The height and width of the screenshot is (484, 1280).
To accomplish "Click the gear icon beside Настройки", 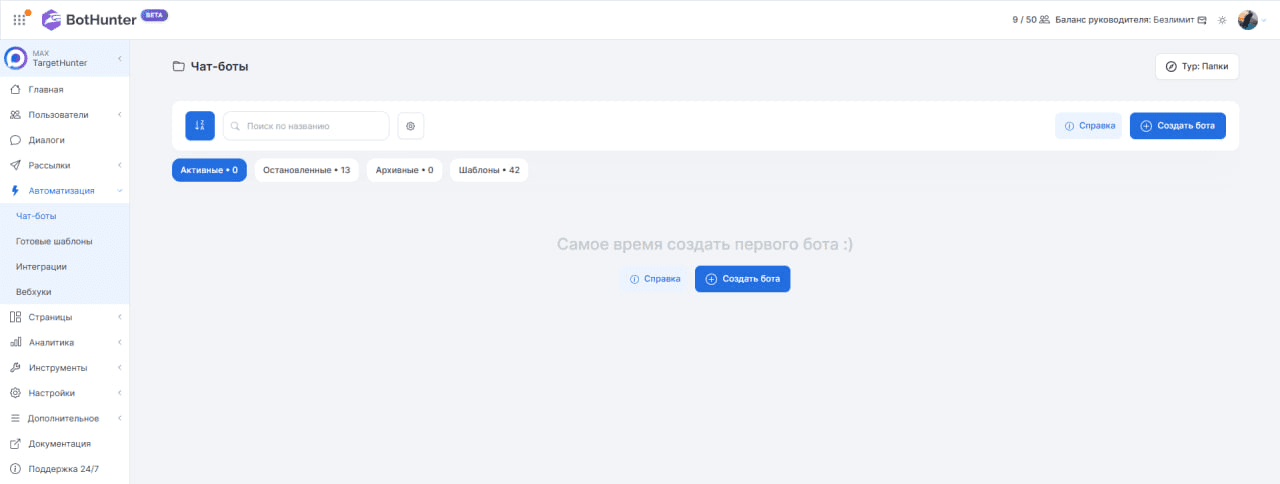I will click(x=15, y=393).
